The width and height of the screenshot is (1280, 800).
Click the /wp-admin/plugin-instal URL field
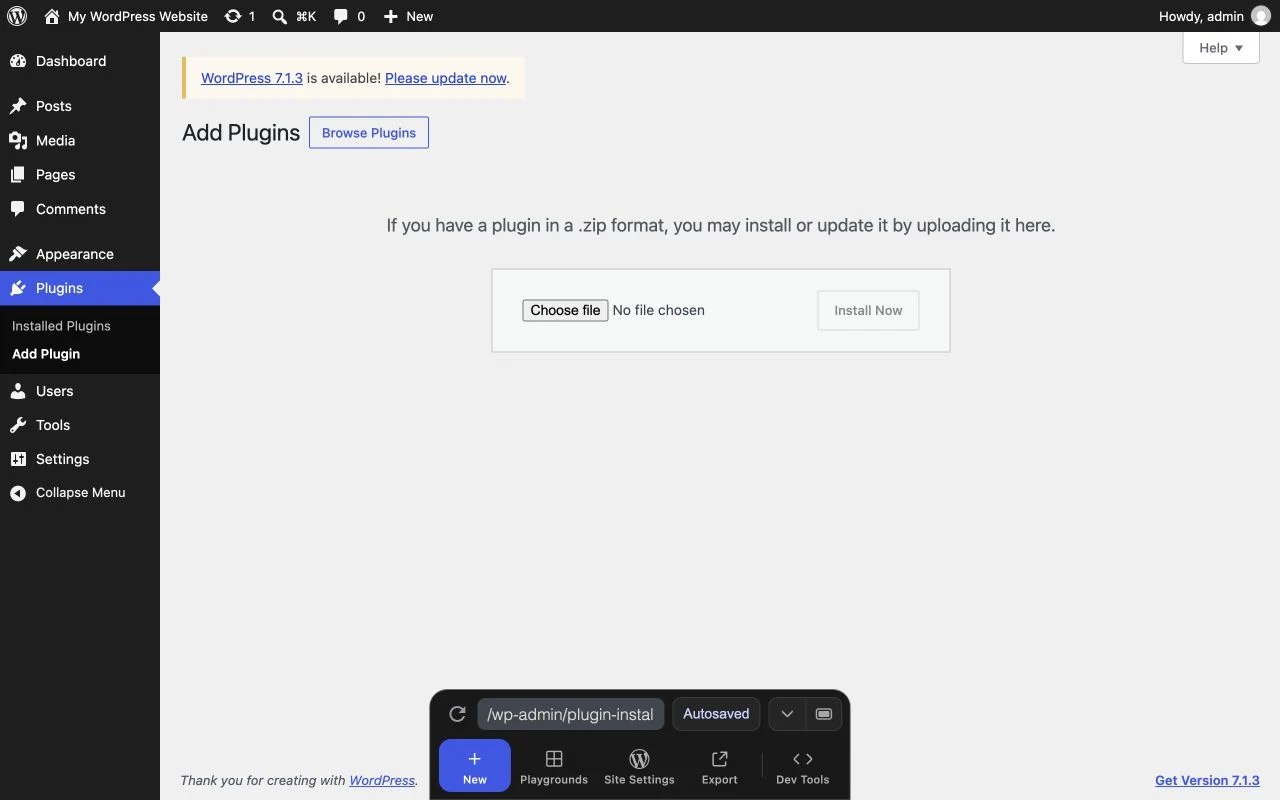pos(570,714)
